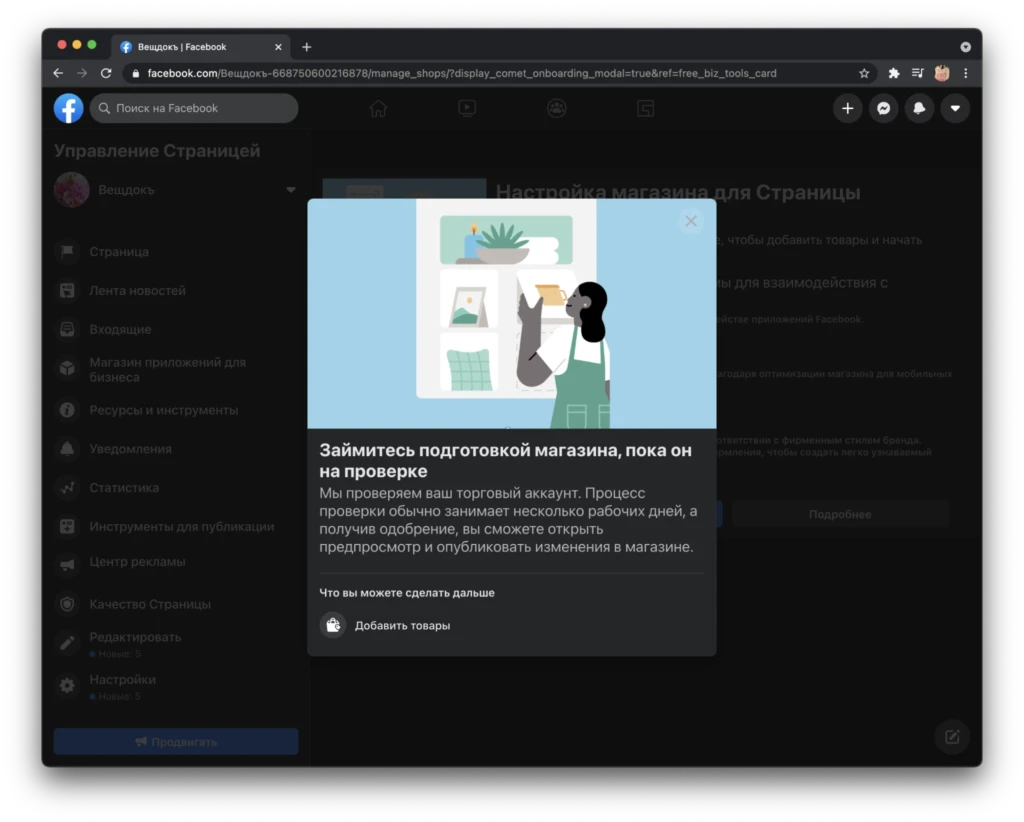This screenshot has width=1024, height=822.
Task: Open Входящие in the sidebar
Action: pos(175,330)
